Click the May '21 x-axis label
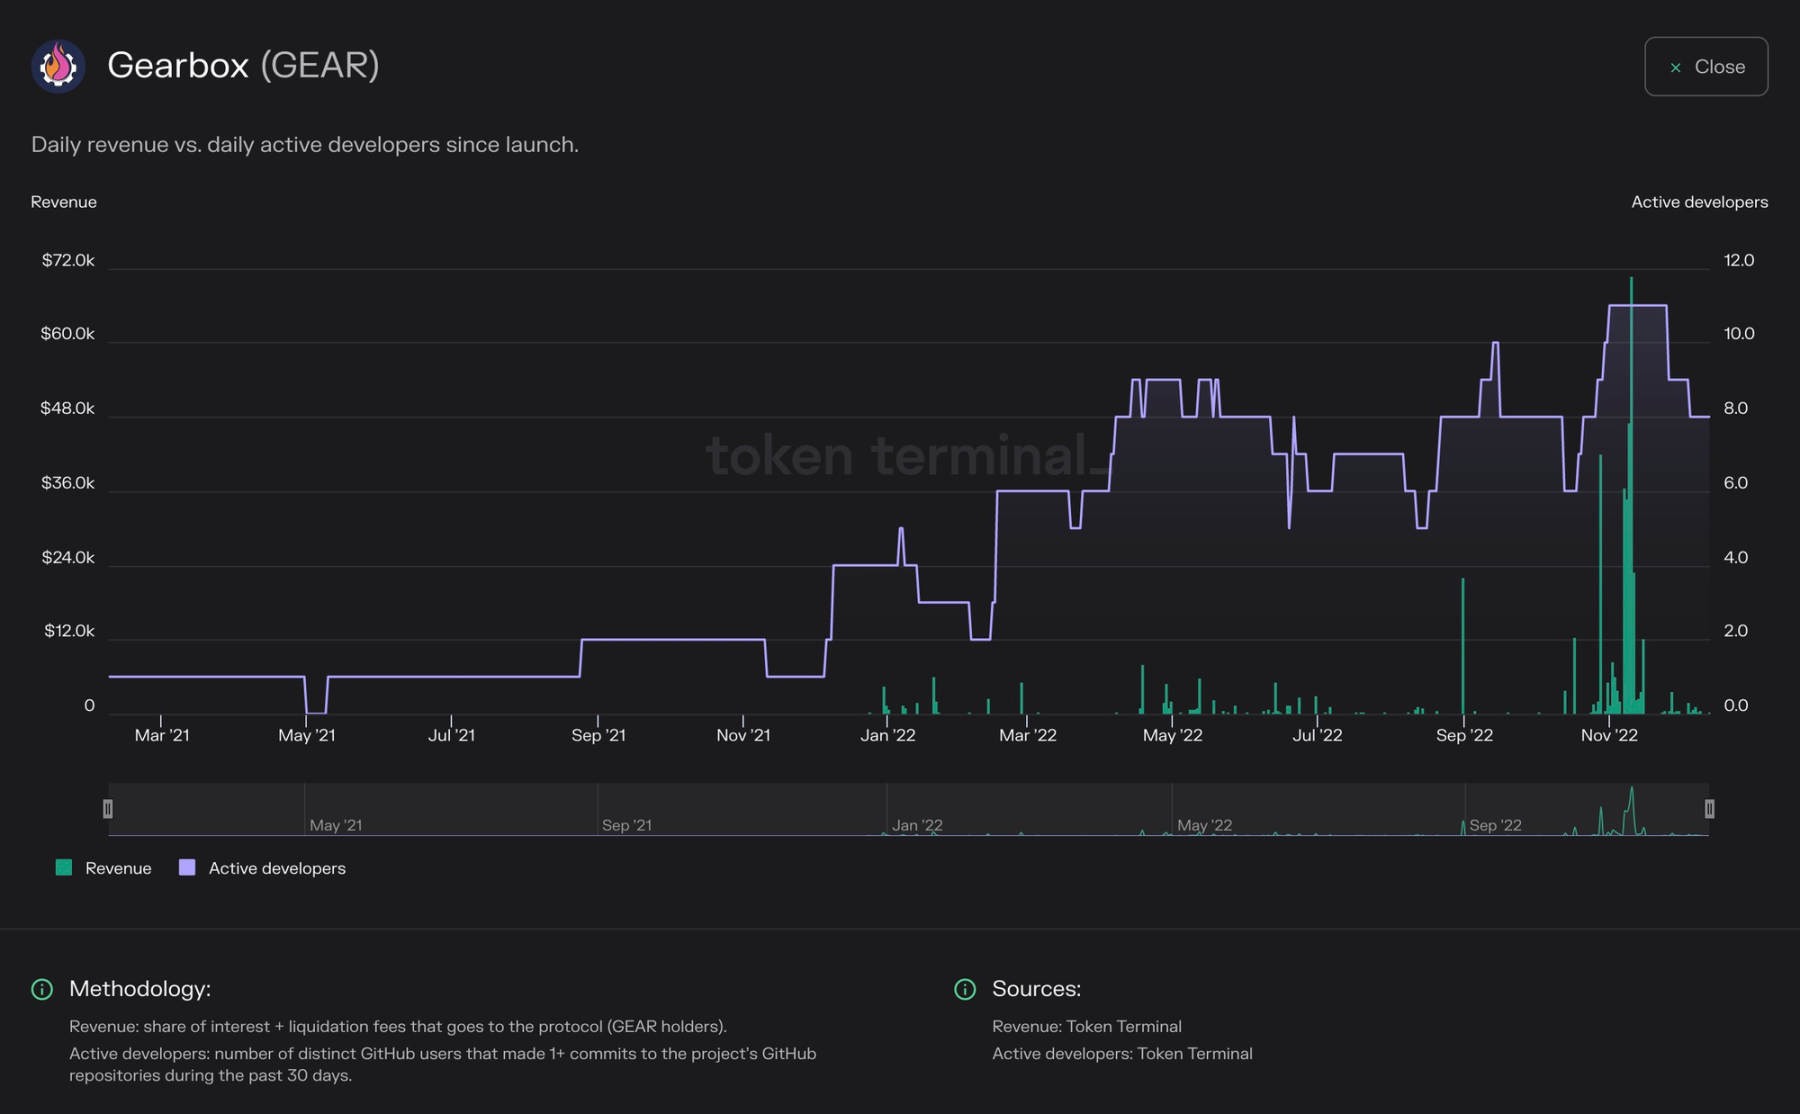This screenshot has width=1800, height=1114. (x=306, y=735)
